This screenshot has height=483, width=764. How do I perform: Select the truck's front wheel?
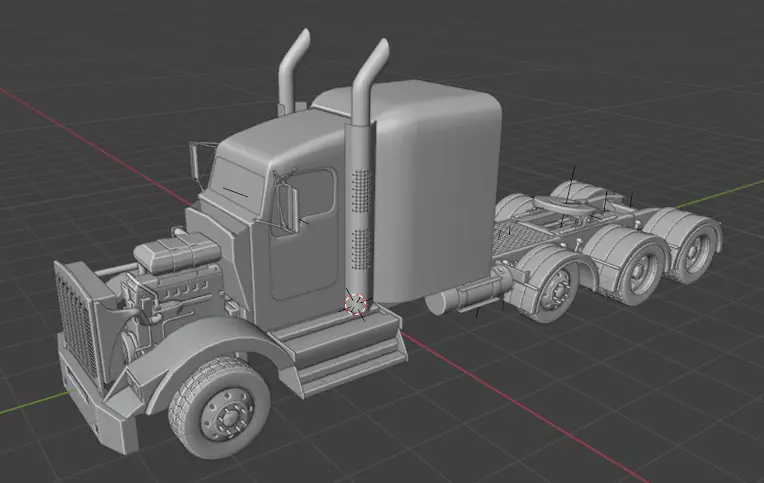(219, 407)
